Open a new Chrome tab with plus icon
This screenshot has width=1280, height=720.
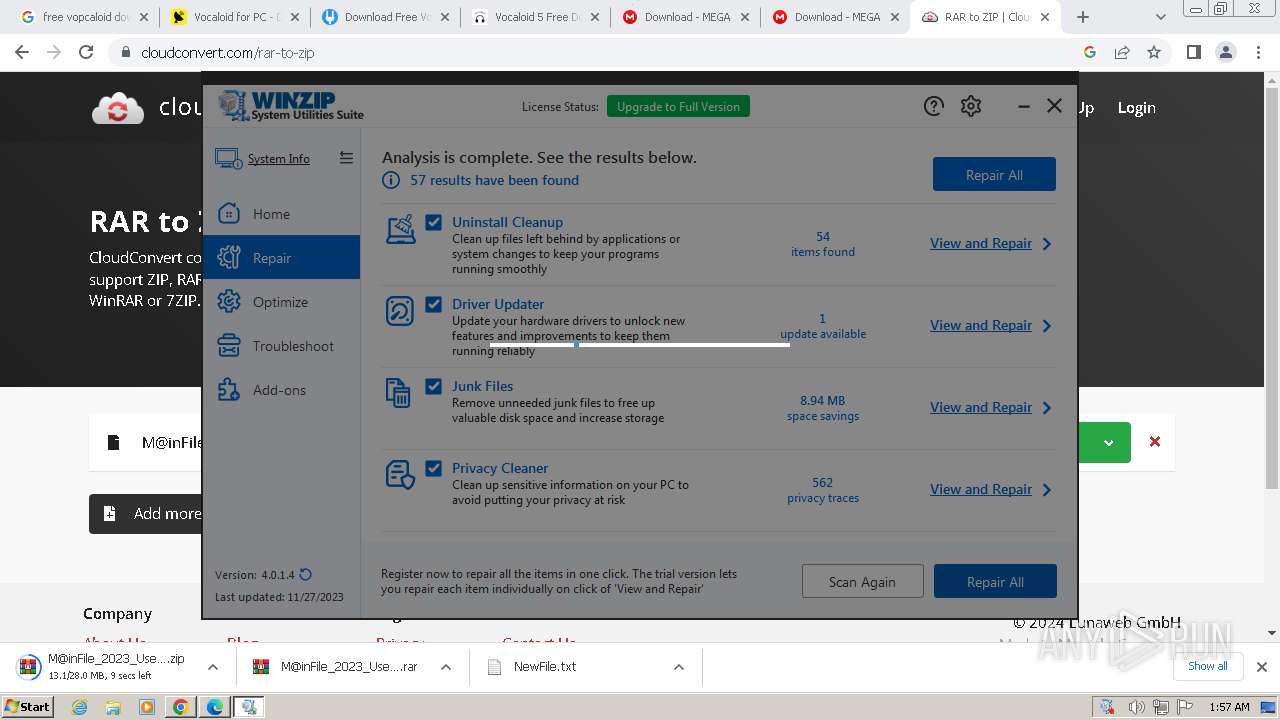click(x=1082, y=17)
